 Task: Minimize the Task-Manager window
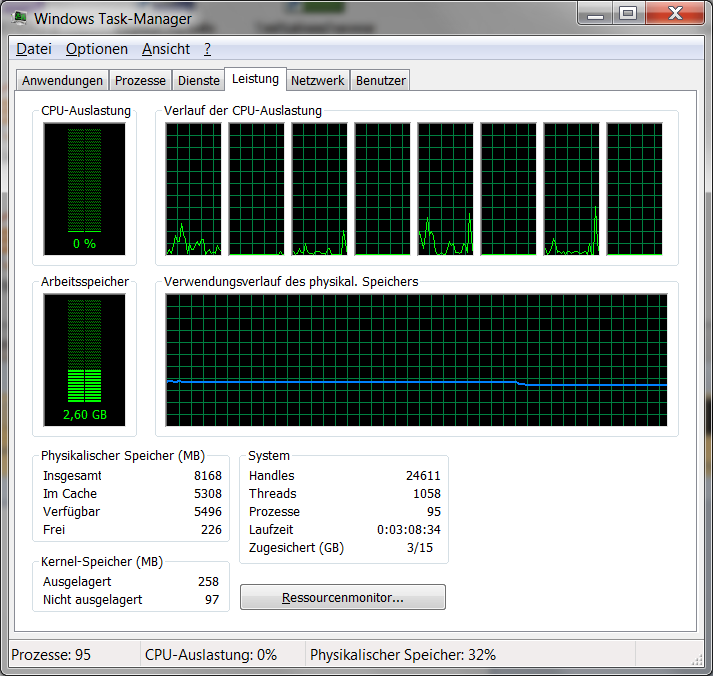click(x=595, y=14)
